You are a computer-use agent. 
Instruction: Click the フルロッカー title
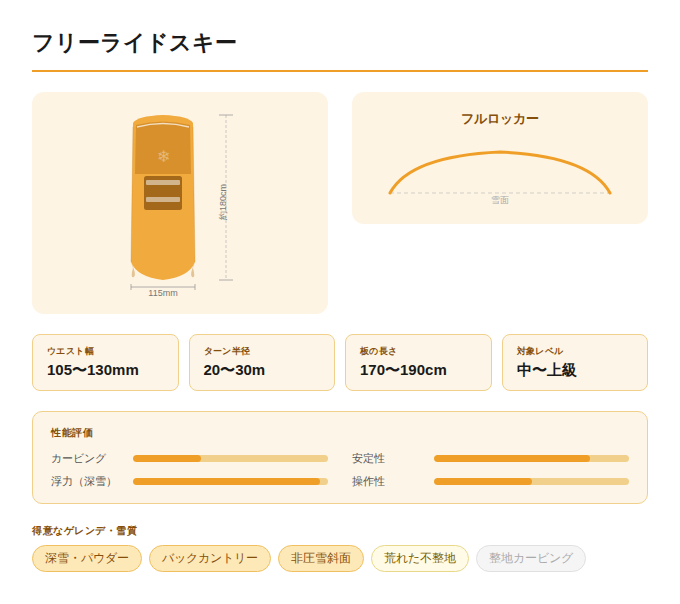500,119
